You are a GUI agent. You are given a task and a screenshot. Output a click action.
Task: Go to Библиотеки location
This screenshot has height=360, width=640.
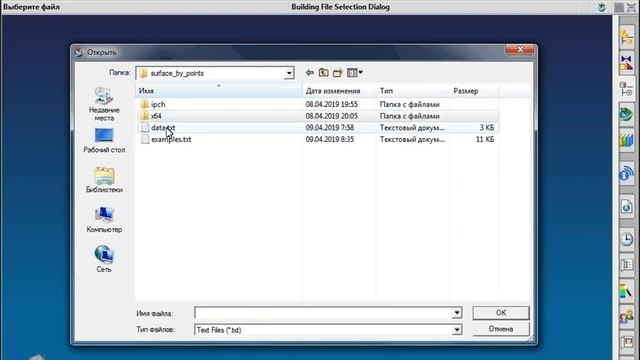104,180
